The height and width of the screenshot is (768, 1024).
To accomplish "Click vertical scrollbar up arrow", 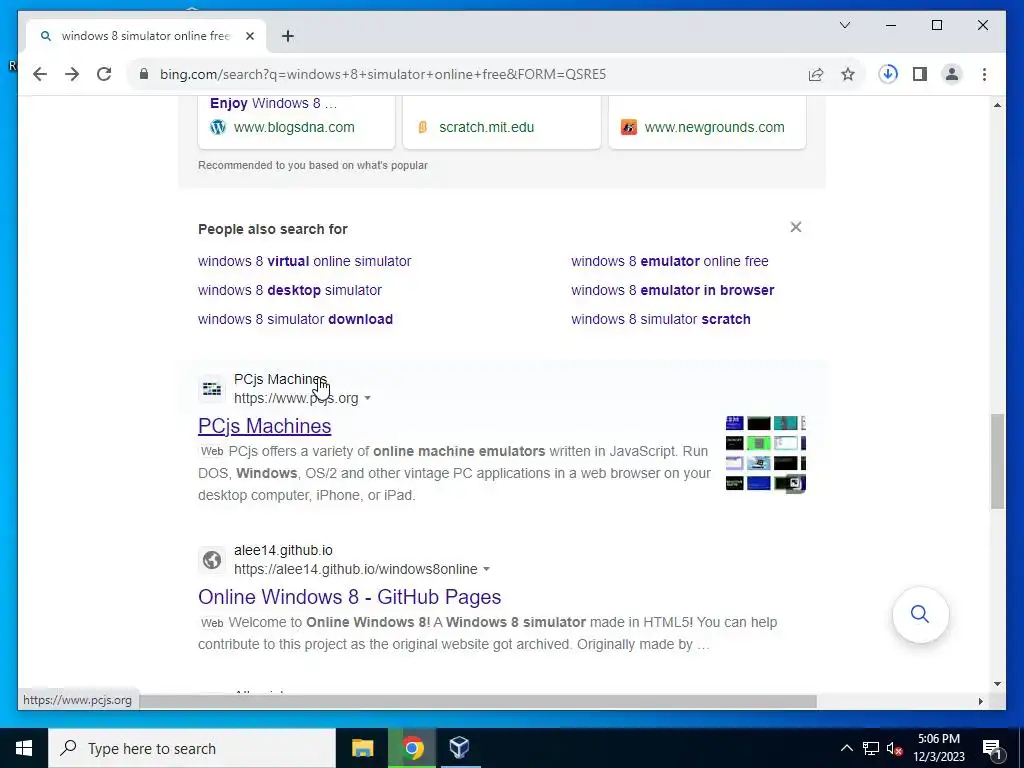I will [997, 105].
